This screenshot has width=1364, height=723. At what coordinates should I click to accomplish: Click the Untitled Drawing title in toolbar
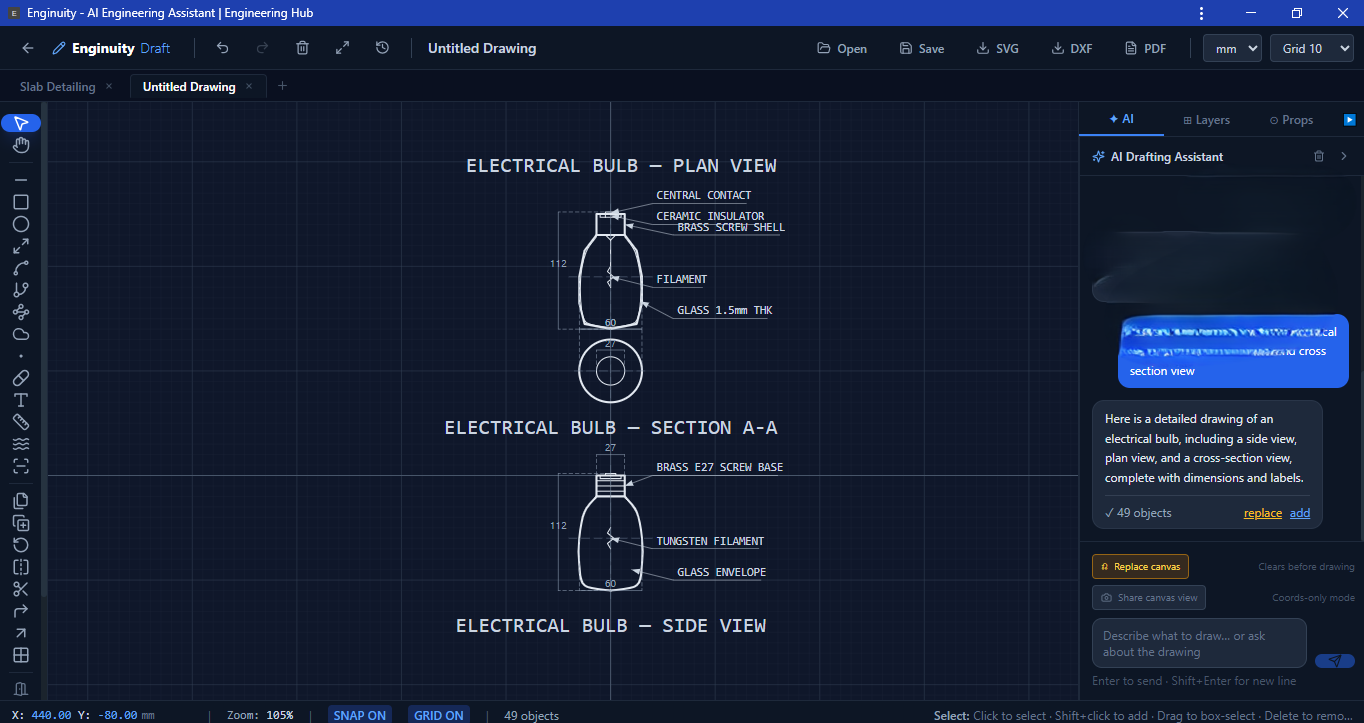(x=482, y=48)
